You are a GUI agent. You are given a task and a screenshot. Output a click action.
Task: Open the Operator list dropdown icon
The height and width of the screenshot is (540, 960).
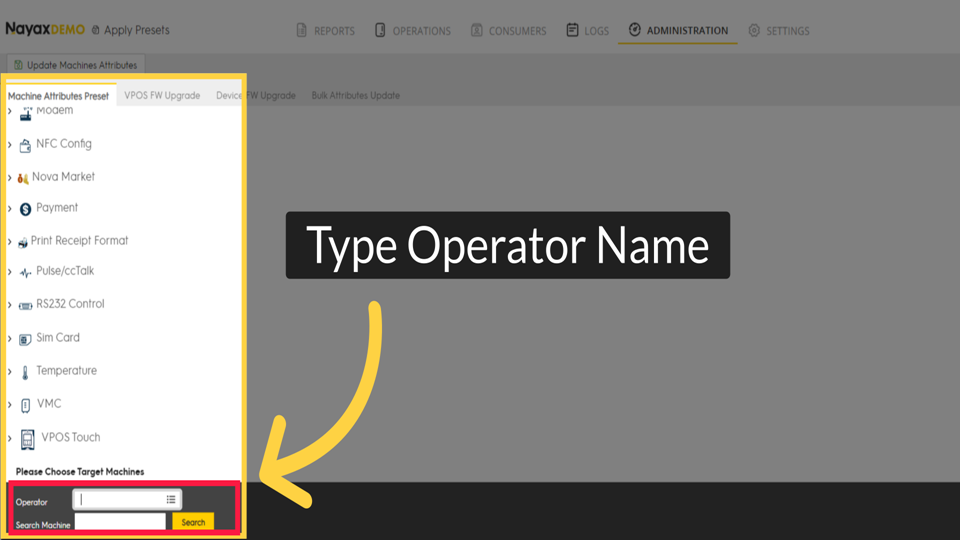point(171,500)
